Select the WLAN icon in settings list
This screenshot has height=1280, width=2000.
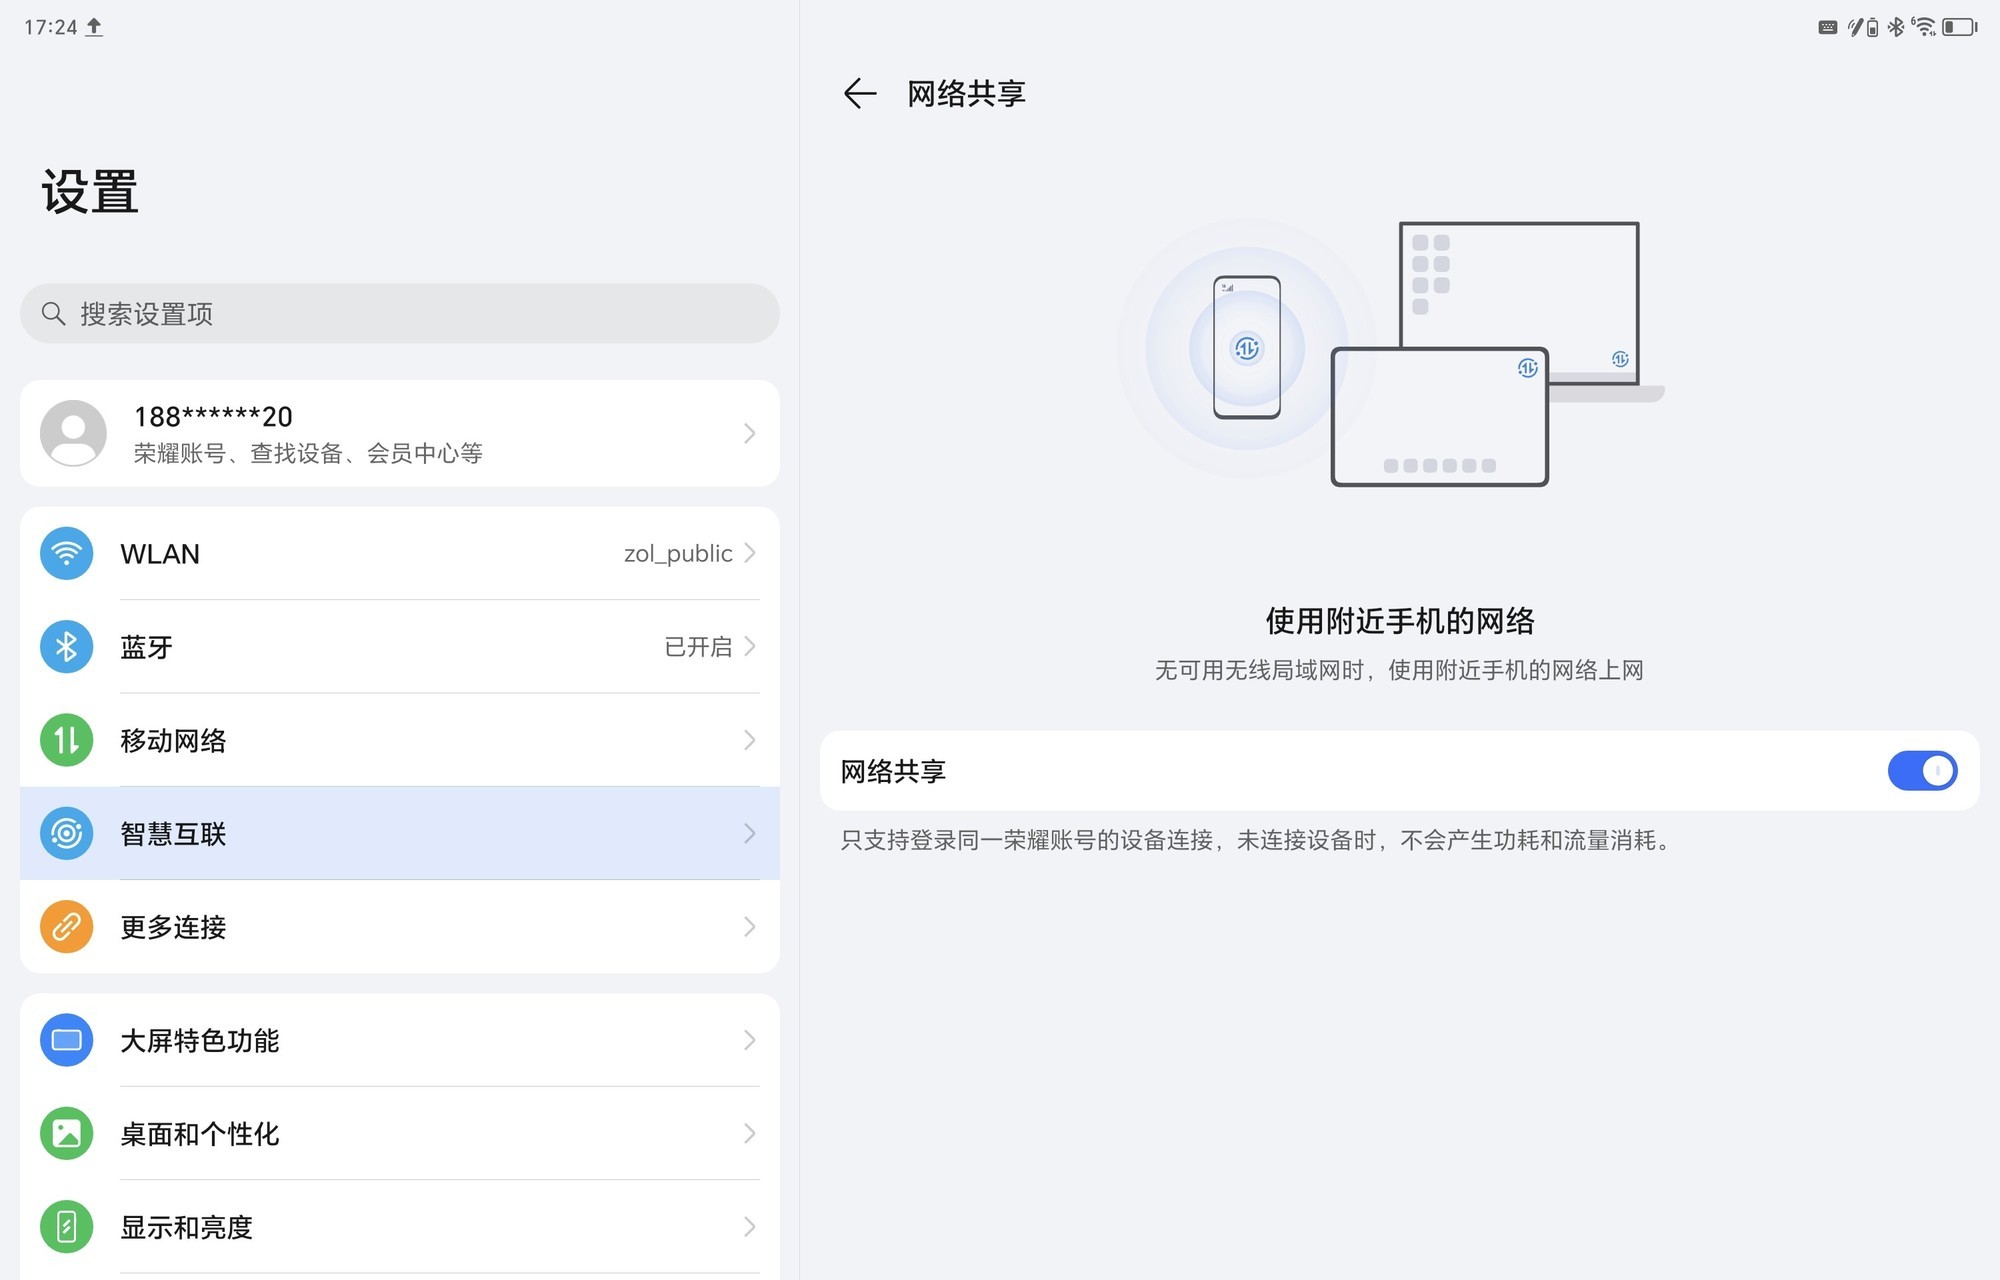66,553
